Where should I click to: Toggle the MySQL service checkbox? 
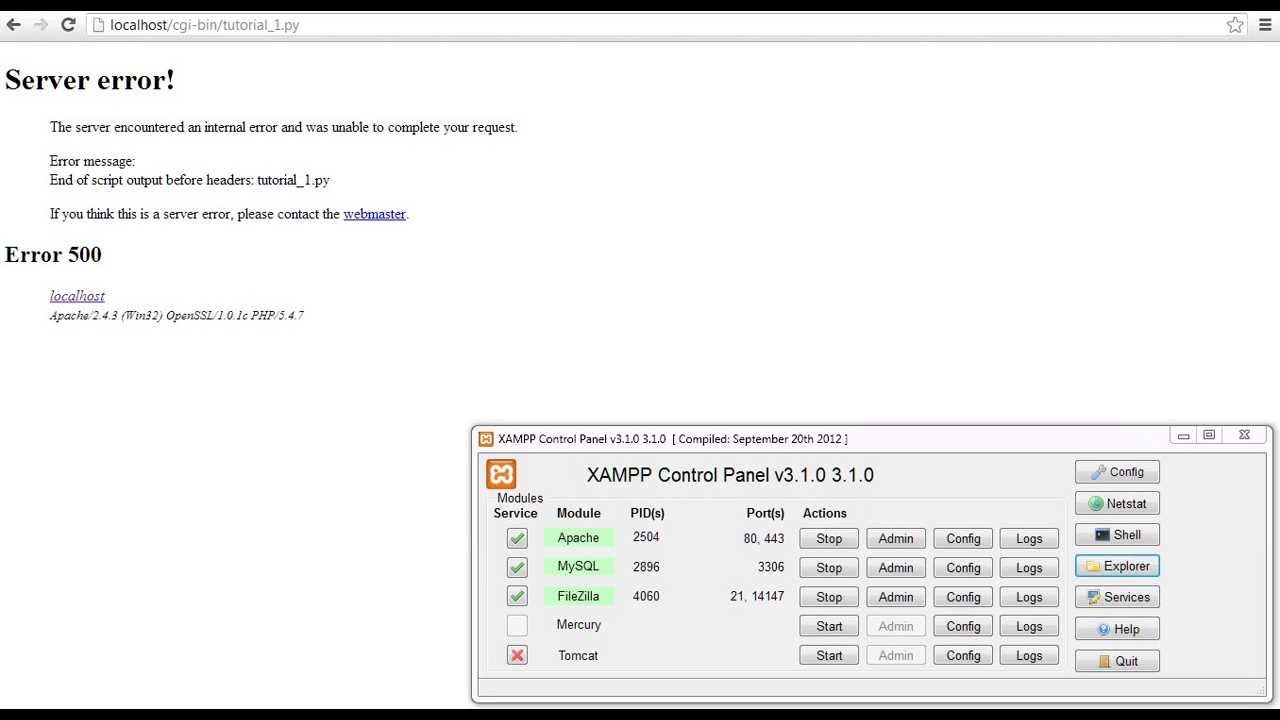517,567
